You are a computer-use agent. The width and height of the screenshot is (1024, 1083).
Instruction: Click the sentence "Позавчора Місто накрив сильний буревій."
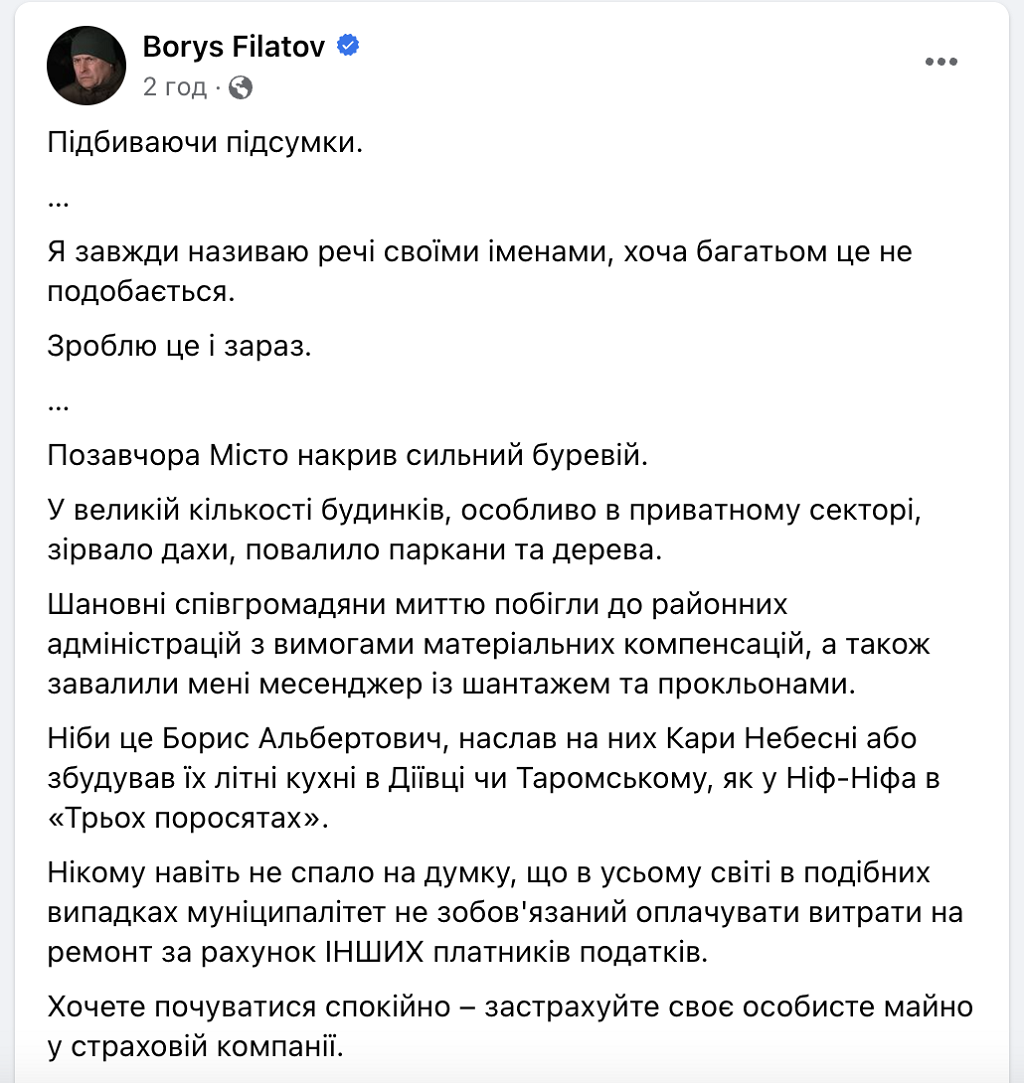(348, 456)
